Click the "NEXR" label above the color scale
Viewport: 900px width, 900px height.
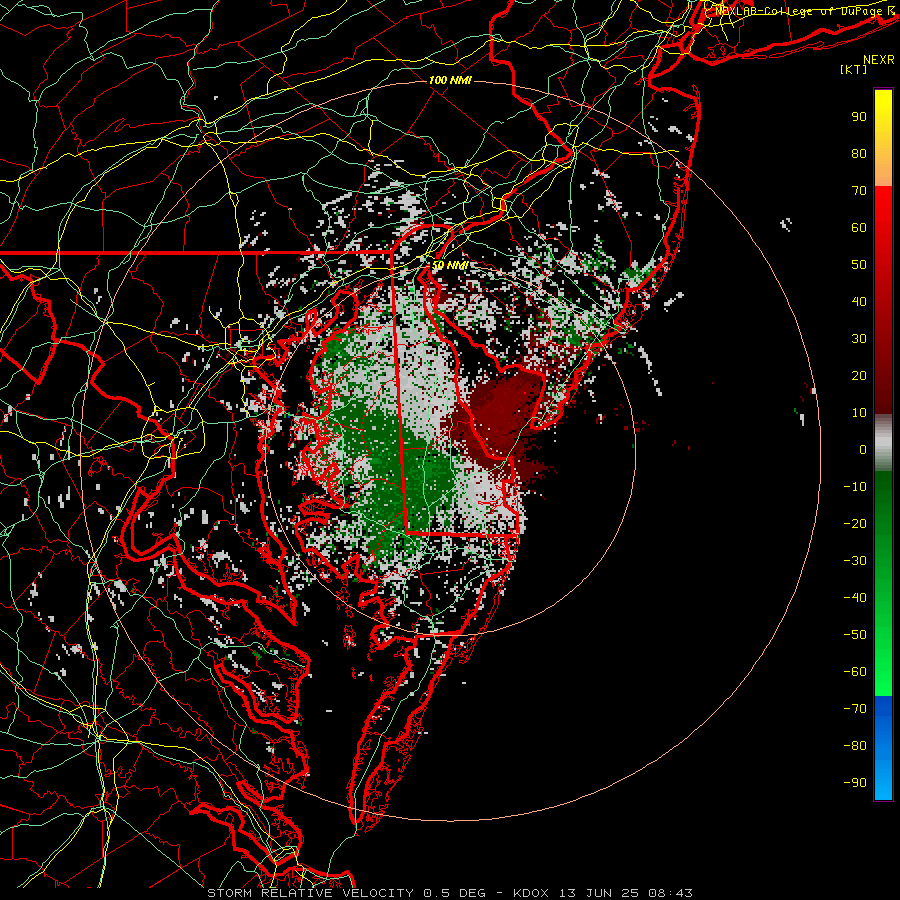[878, 60]
